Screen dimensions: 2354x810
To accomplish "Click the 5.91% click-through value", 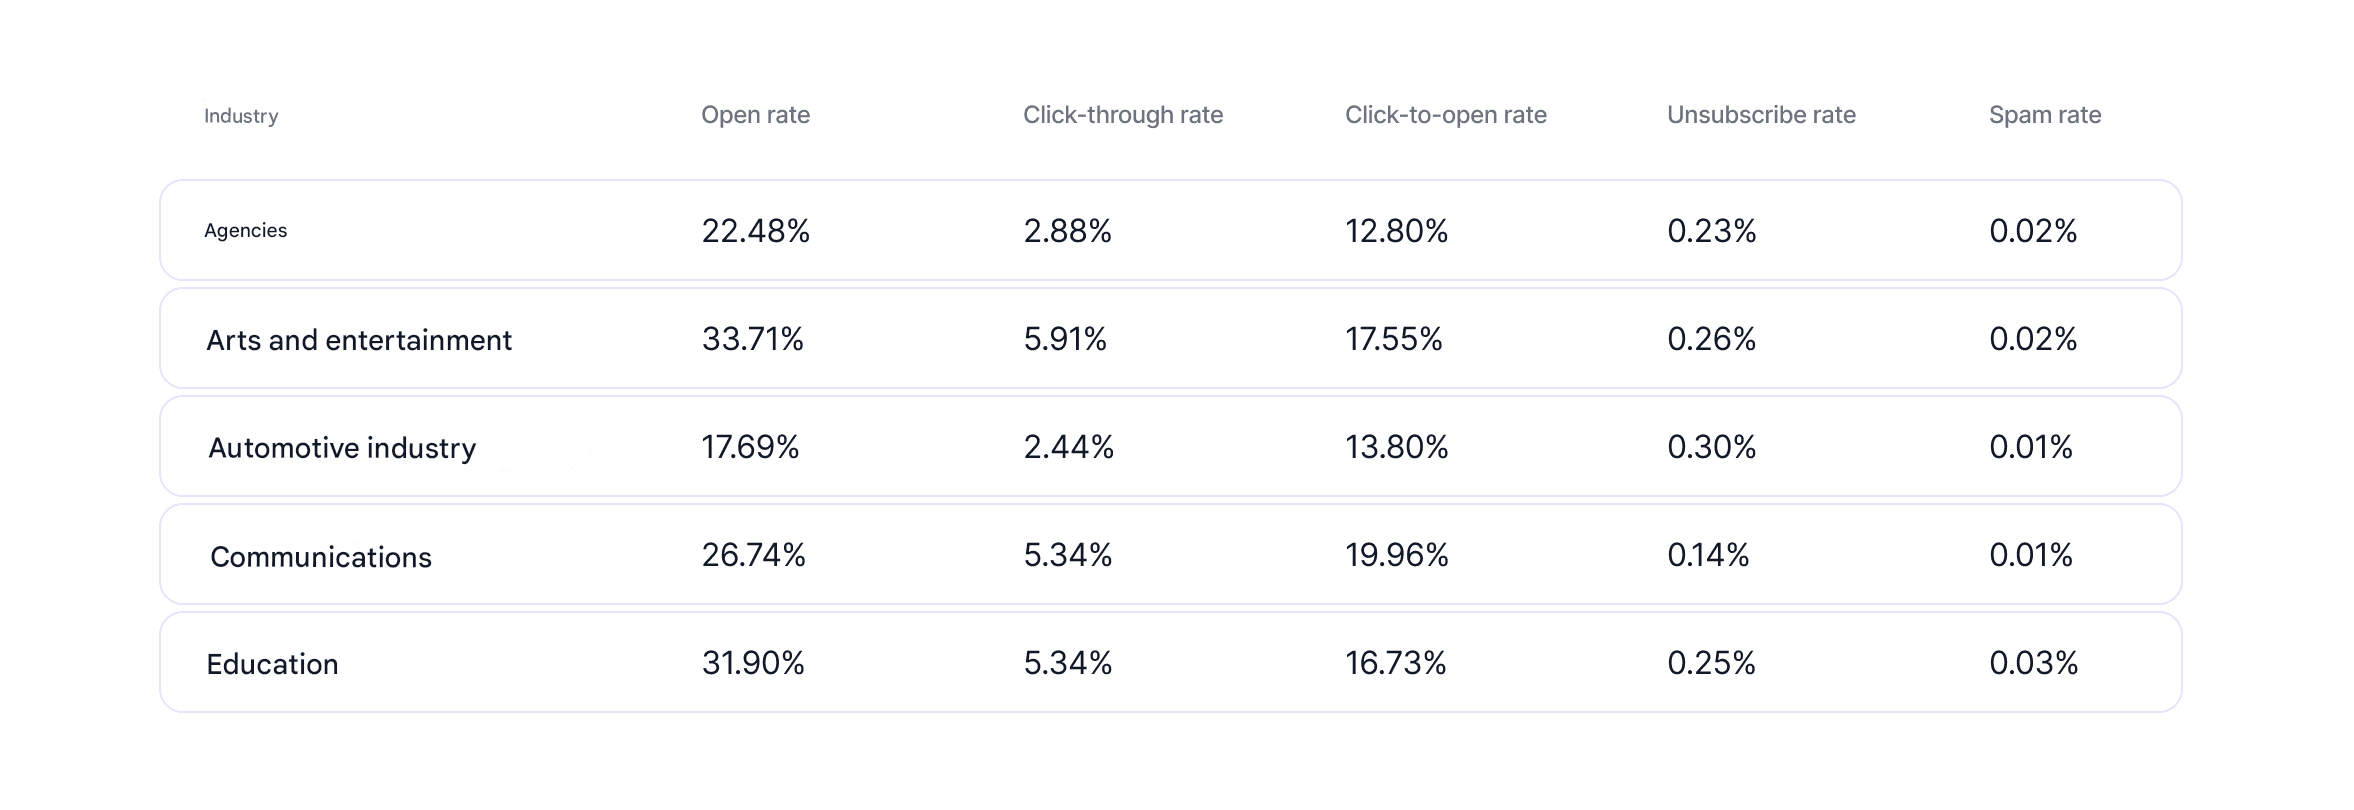I will click(1065, 339).
